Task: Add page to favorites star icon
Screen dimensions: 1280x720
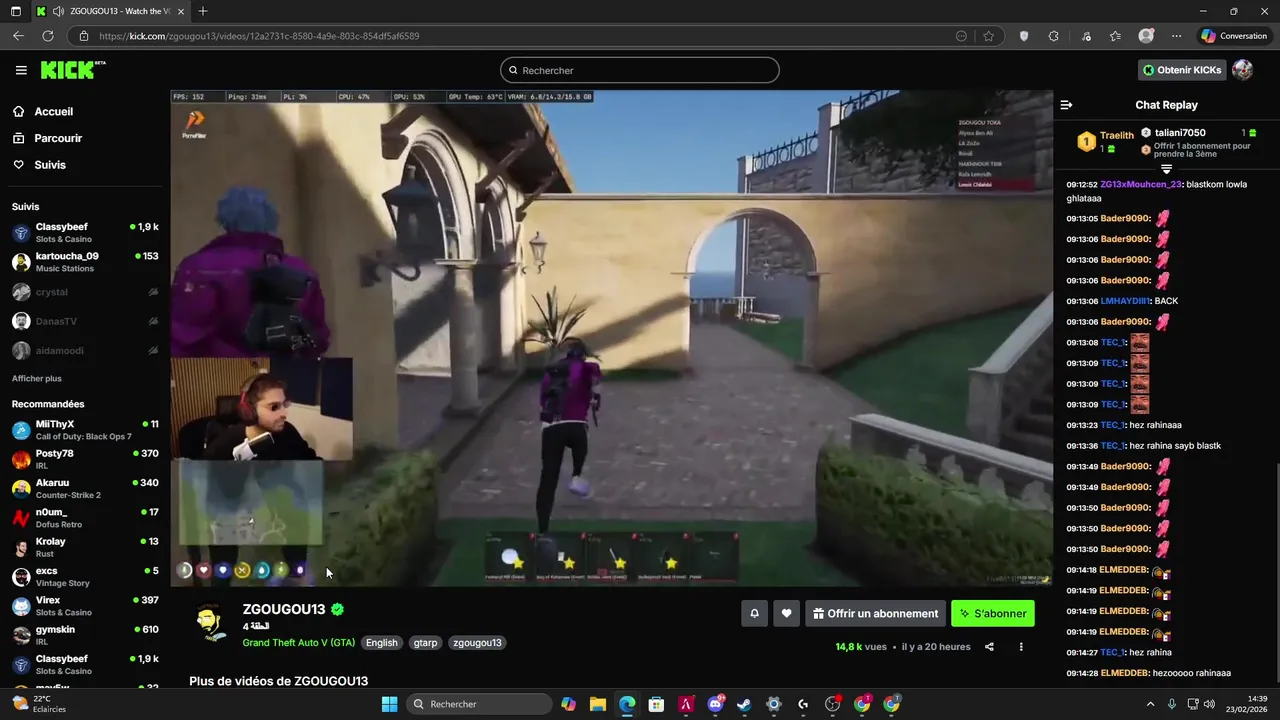Action: point(988,36)
